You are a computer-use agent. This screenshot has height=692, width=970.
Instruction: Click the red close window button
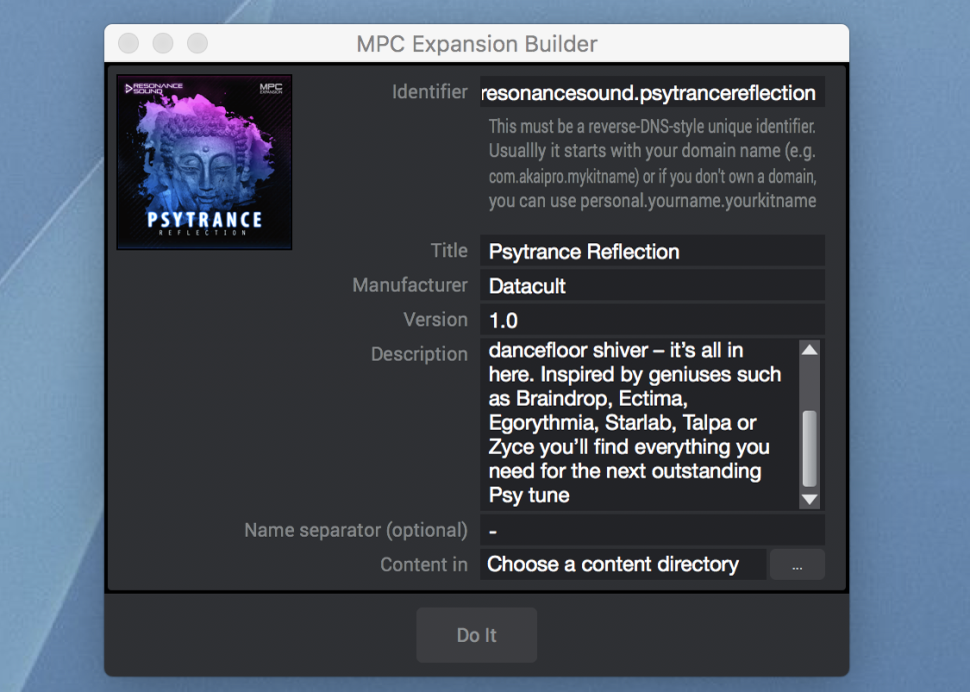coord(129,43)
